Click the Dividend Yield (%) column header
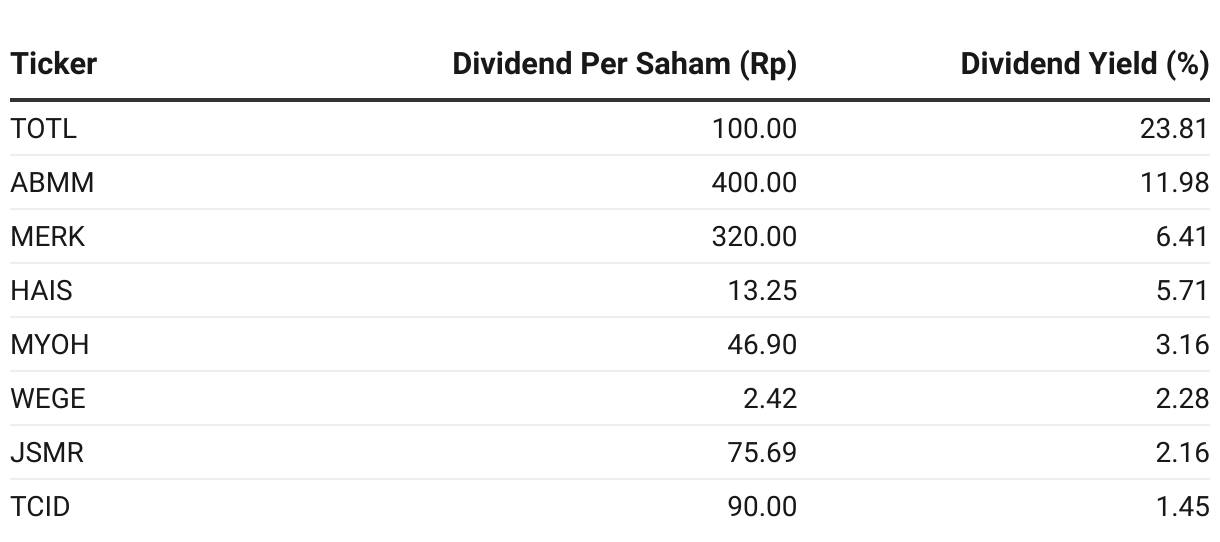 coord(1085,65)
